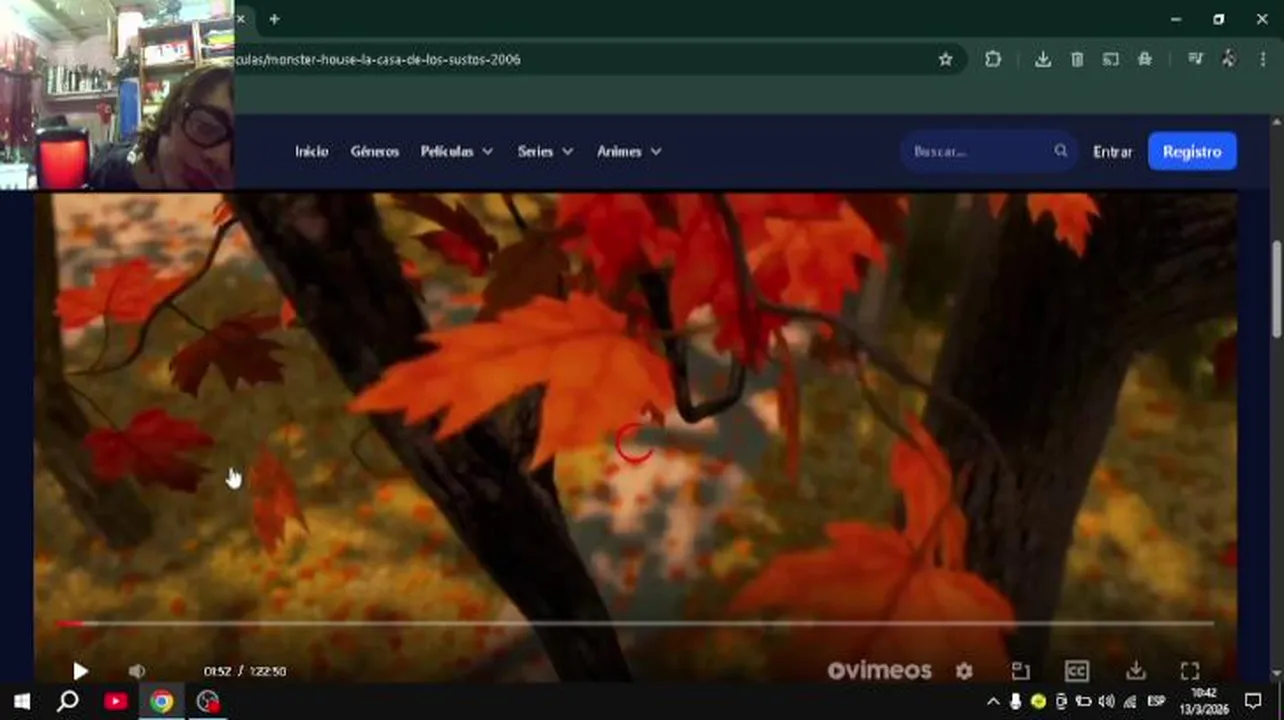1284x720 pixels.
Task: Open the media controls icon in Chrome
Action: (x=1195, y=59)
